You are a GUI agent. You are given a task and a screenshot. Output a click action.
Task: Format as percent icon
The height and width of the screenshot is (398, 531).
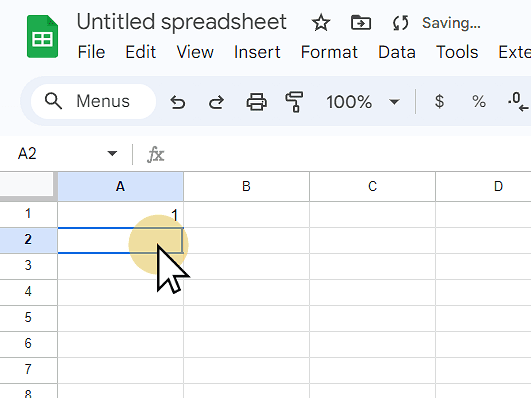[479, 101]
